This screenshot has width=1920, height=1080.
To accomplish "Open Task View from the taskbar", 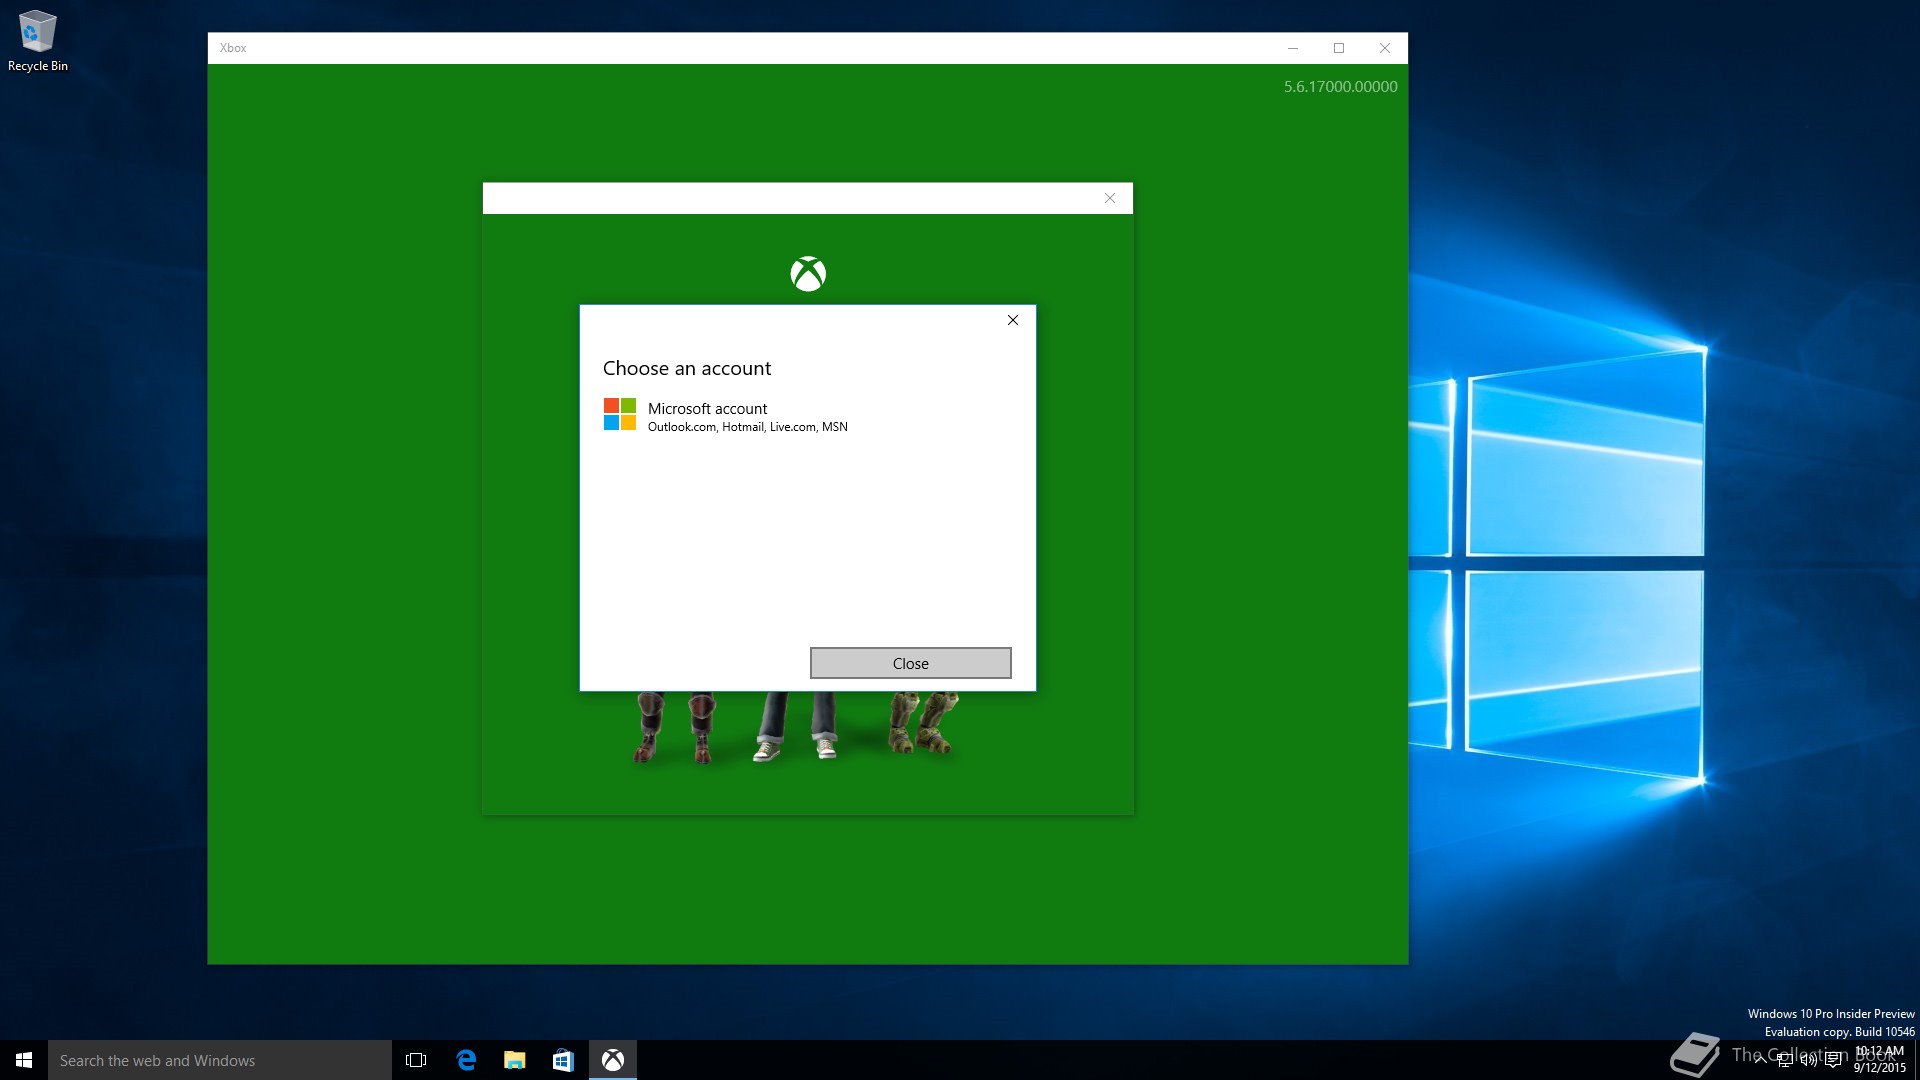I will 416,1060.
